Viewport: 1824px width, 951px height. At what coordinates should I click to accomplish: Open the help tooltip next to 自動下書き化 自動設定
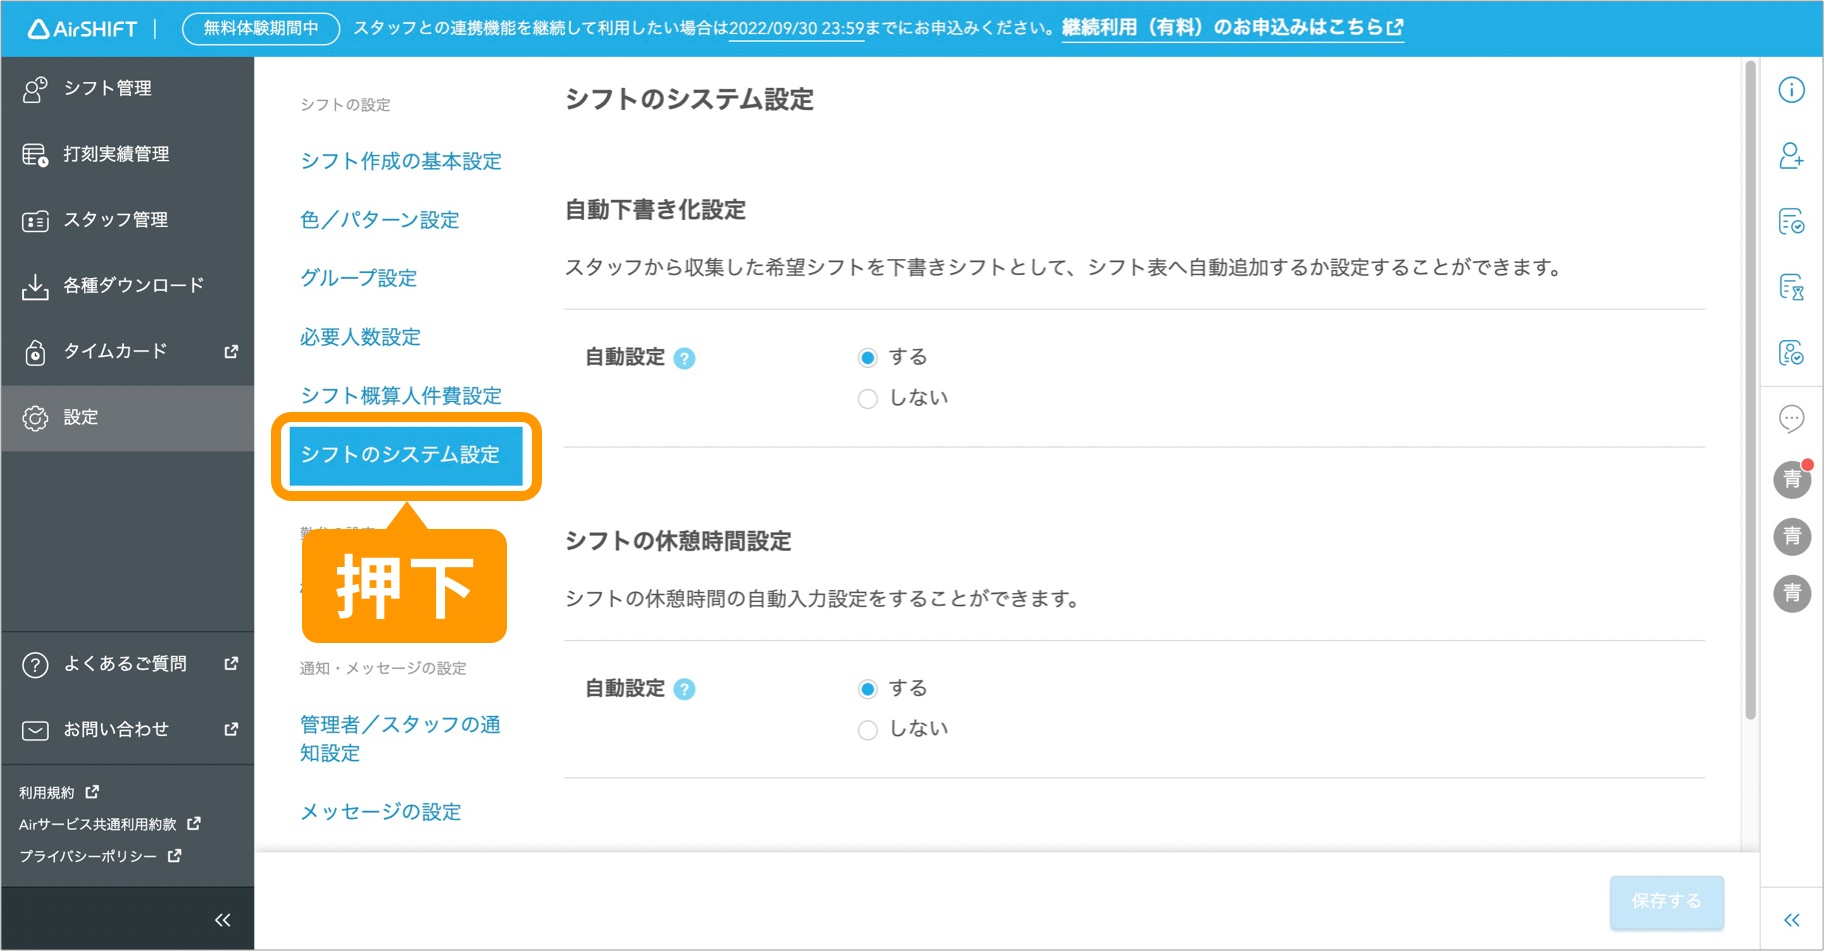pyautogui.click(x=684, y=357)
